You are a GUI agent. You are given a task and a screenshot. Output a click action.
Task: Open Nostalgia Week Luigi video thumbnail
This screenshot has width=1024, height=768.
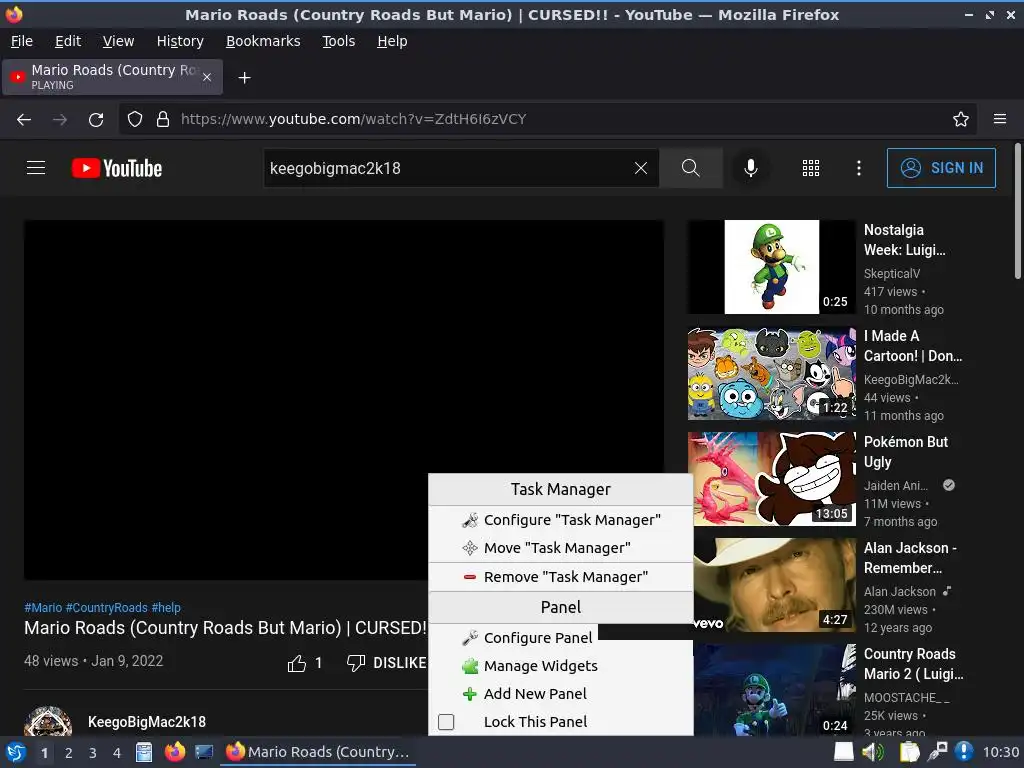771,266
